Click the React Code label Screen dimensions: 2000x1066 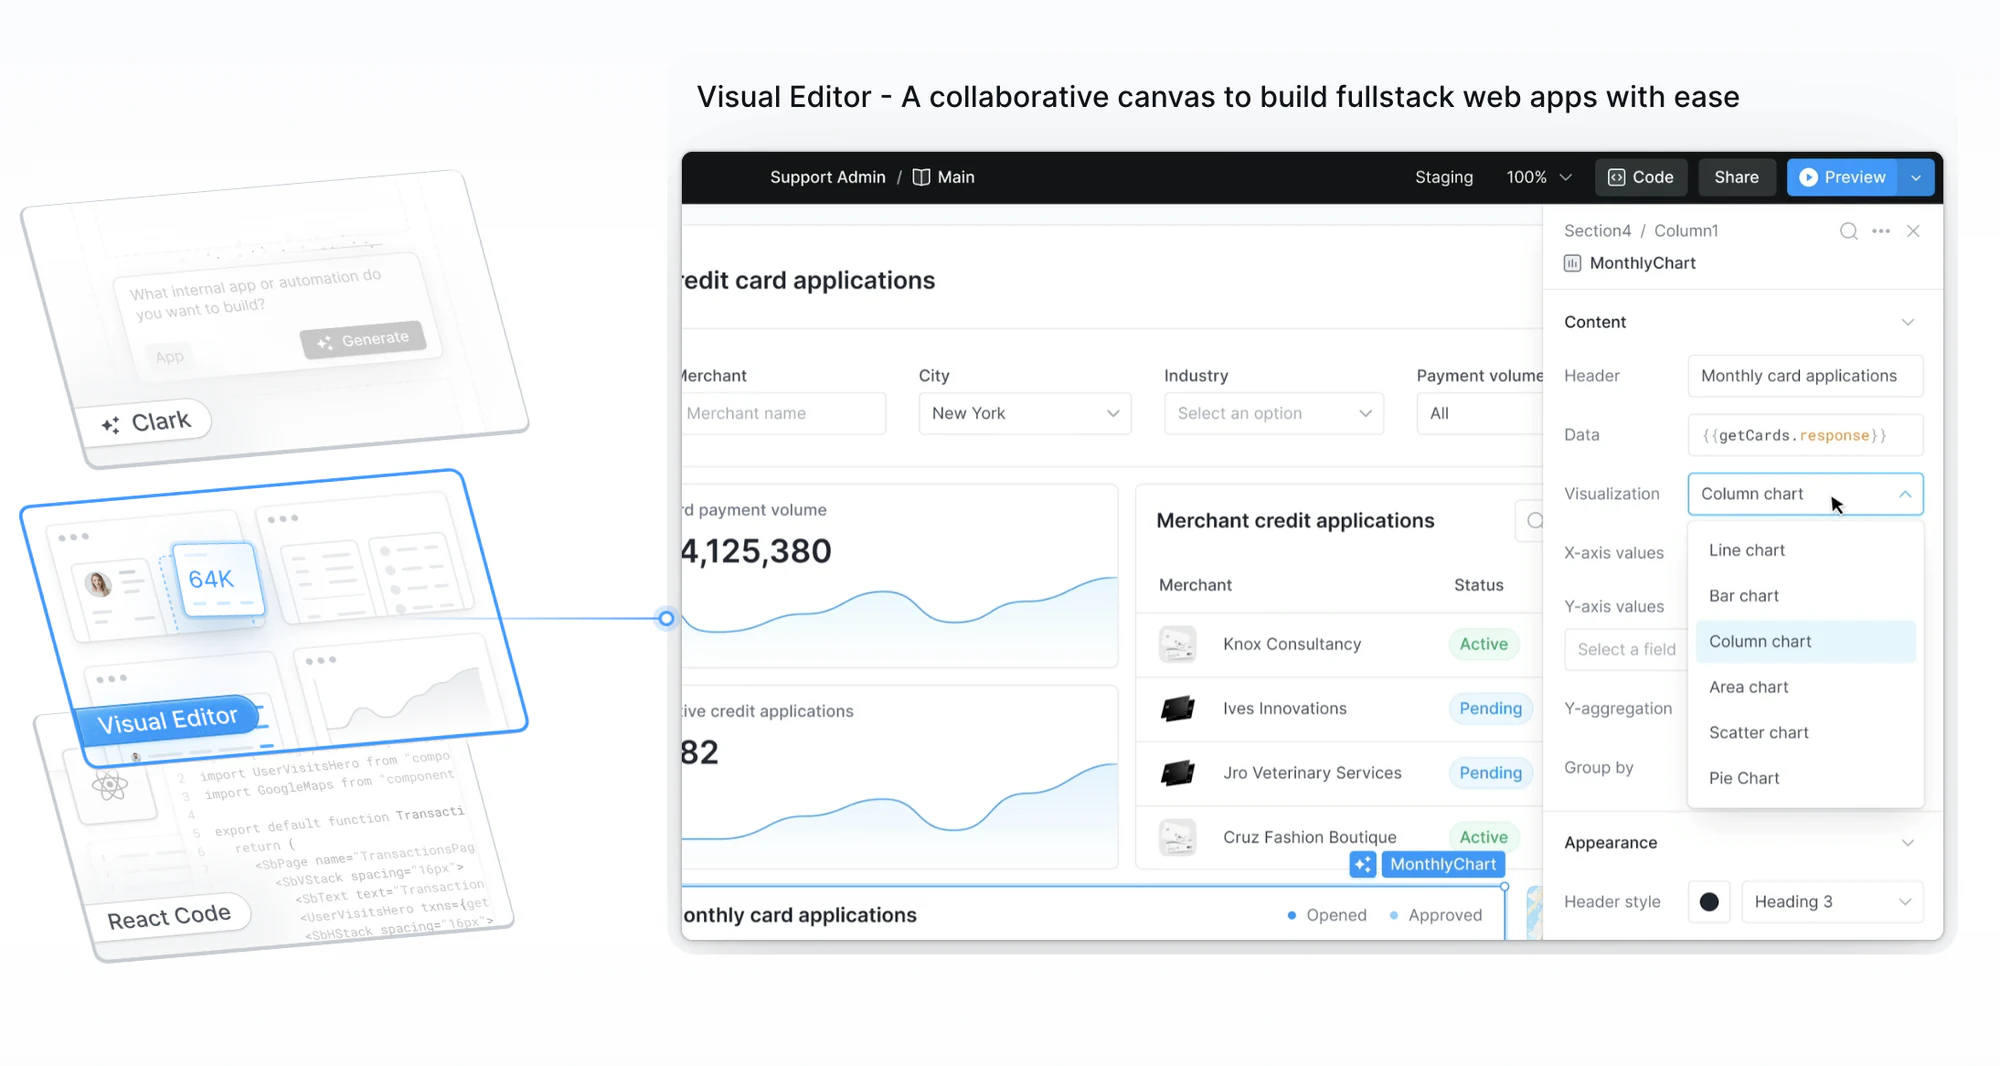(x=169, y=916)
